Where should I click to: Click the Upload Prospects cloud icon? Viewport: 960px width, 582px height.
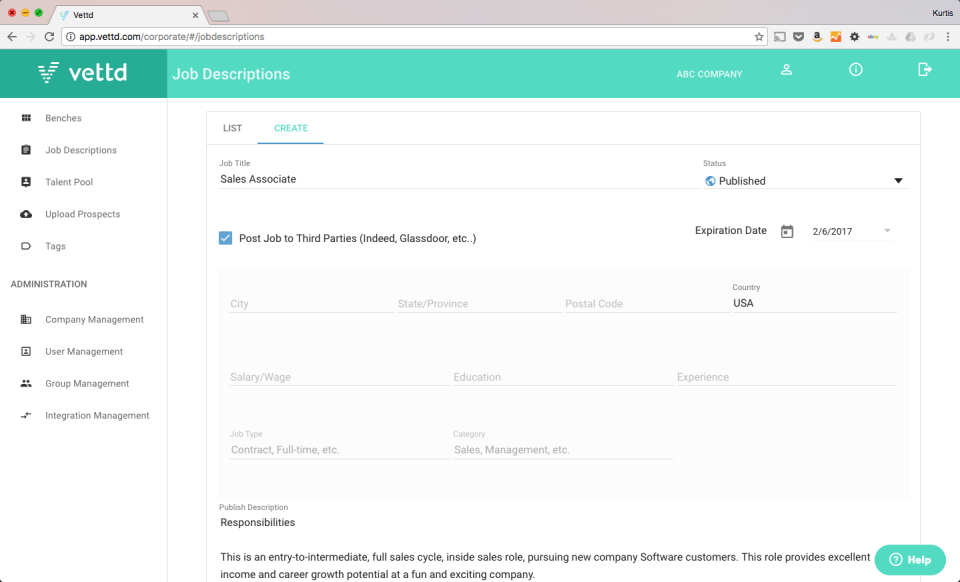point(26,214)
